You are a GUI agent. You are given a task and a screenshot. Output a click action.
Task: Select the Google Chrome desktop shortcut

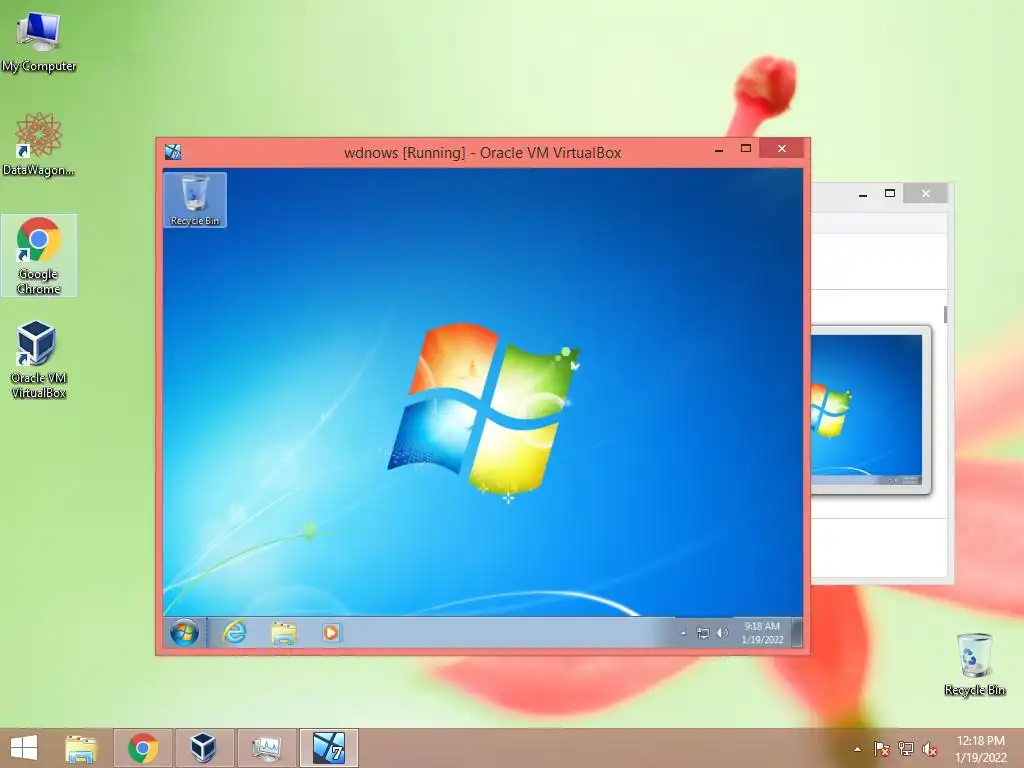click(x=39, y=255)
